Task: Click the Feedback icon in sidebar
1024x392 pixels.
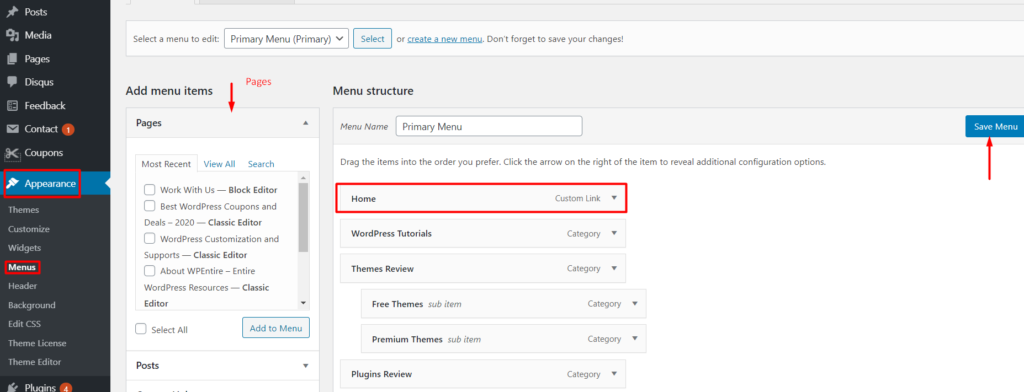Action: [12, 106]
